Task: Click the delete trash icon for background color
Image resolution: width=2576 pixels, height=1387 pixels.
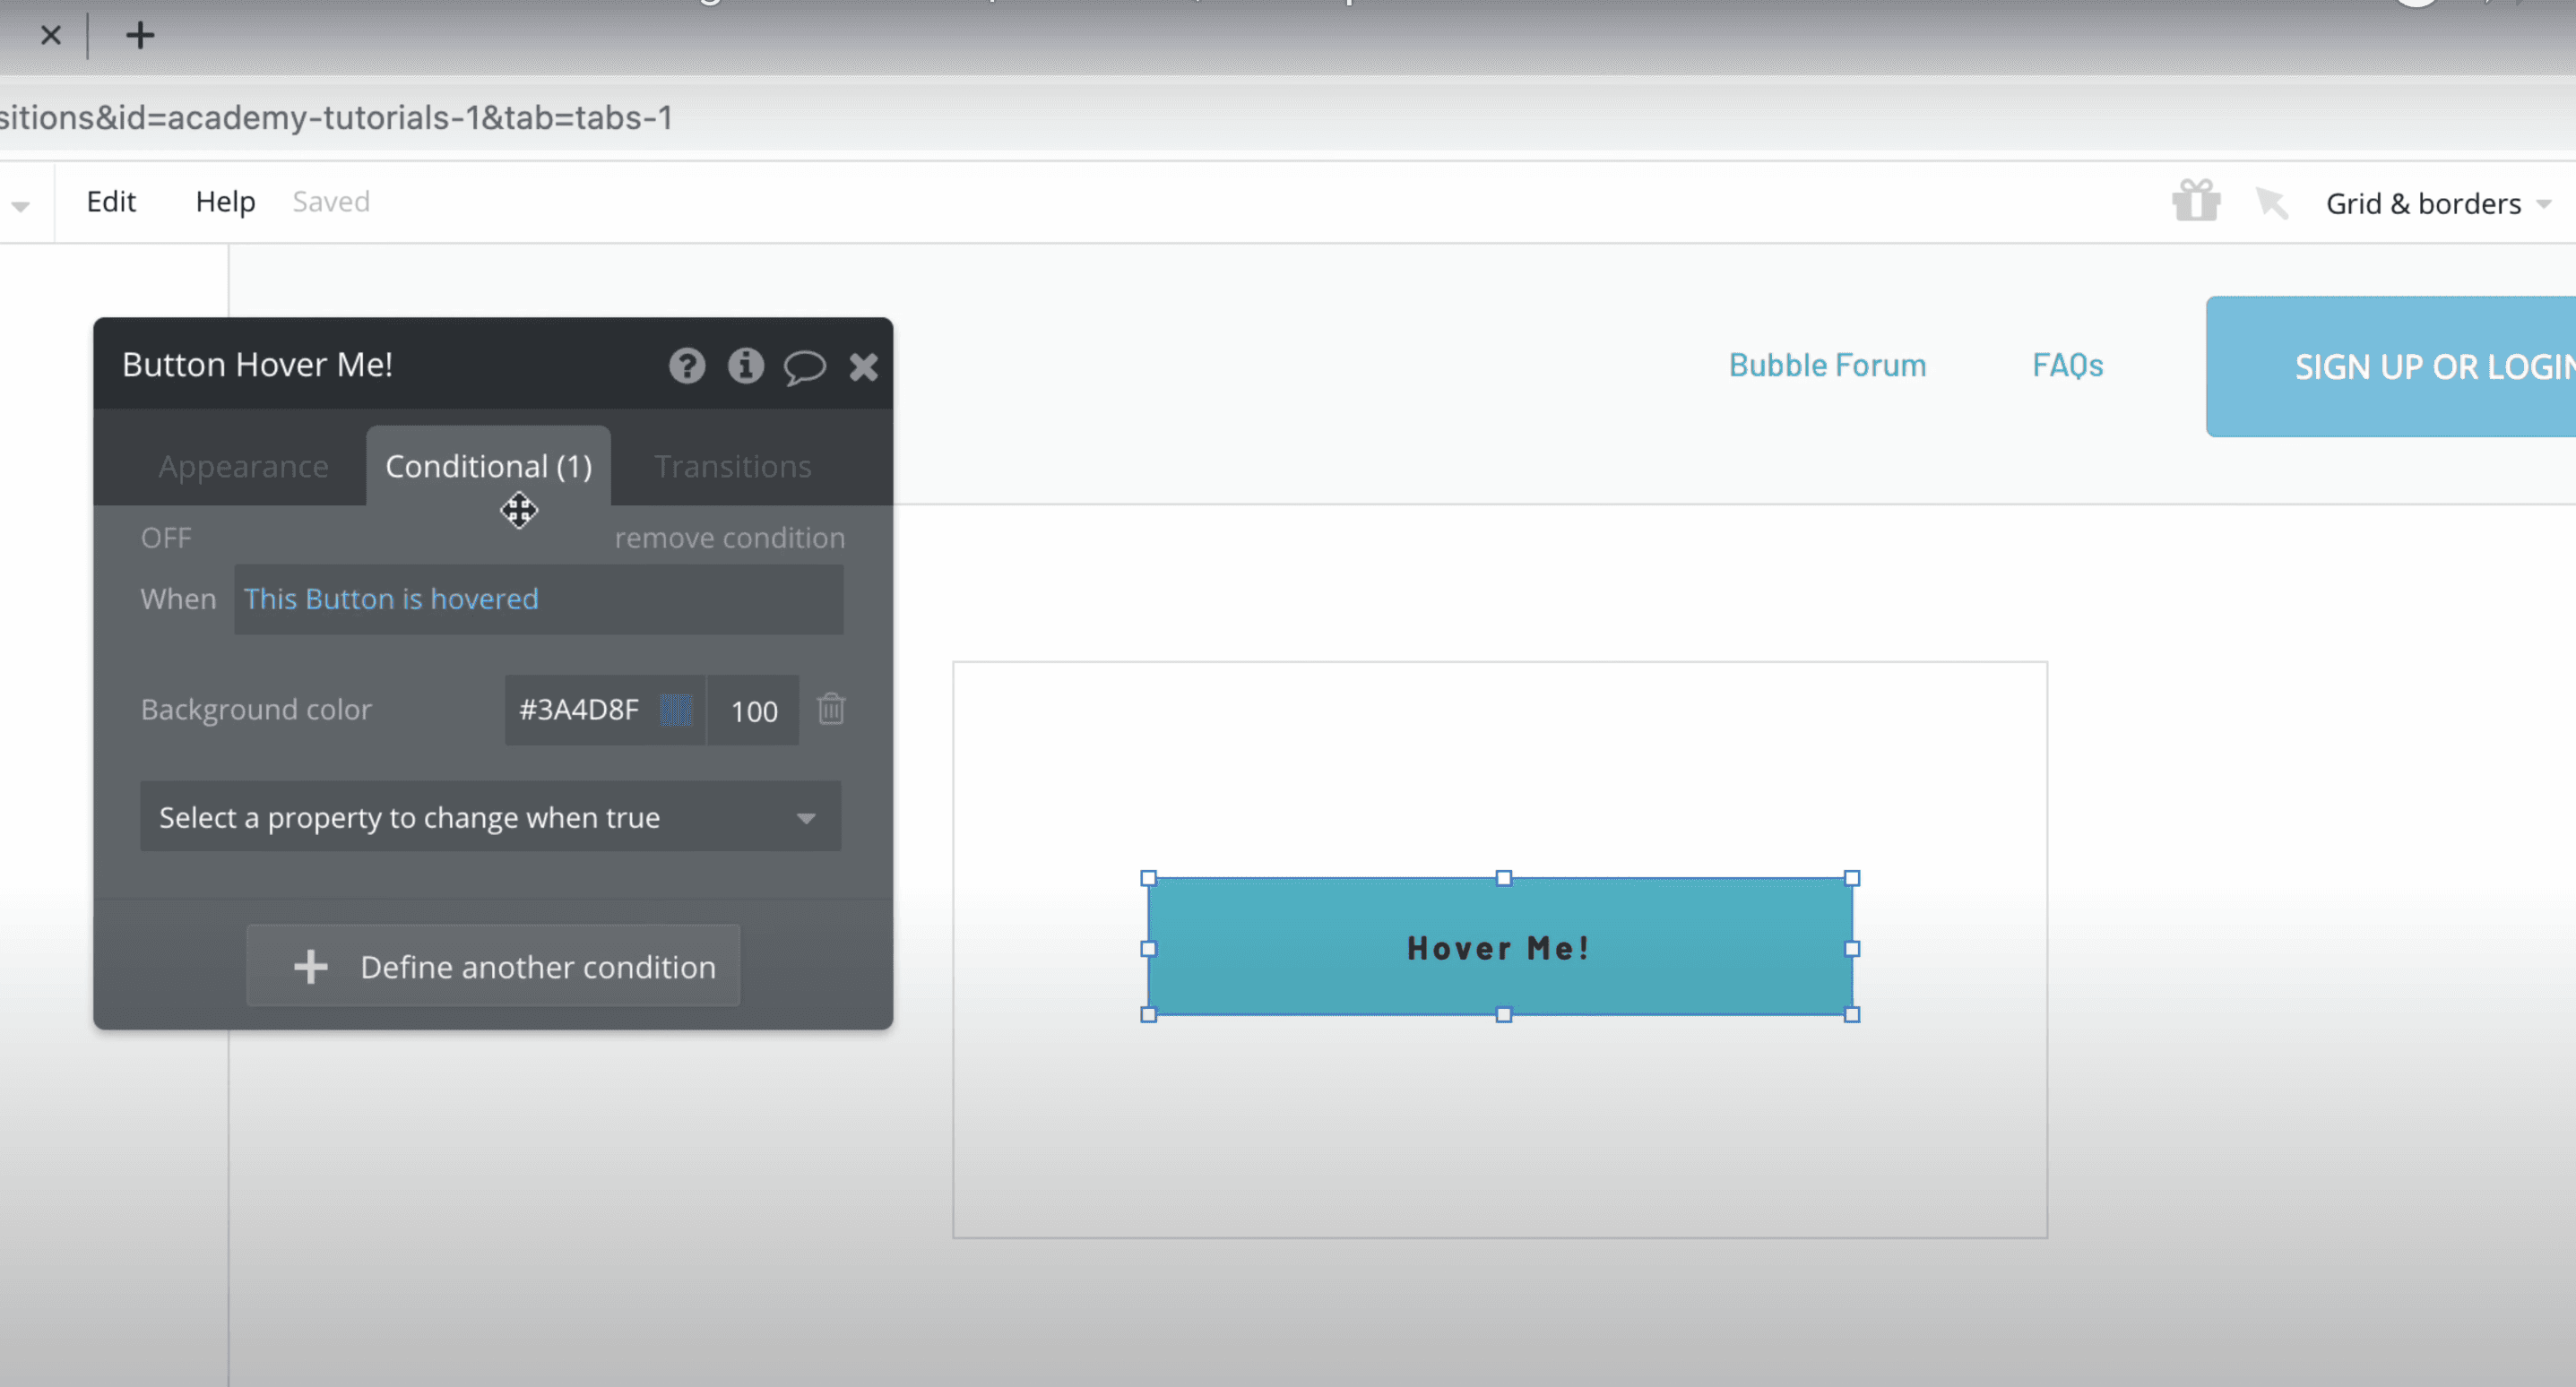Action: [832, 709]
